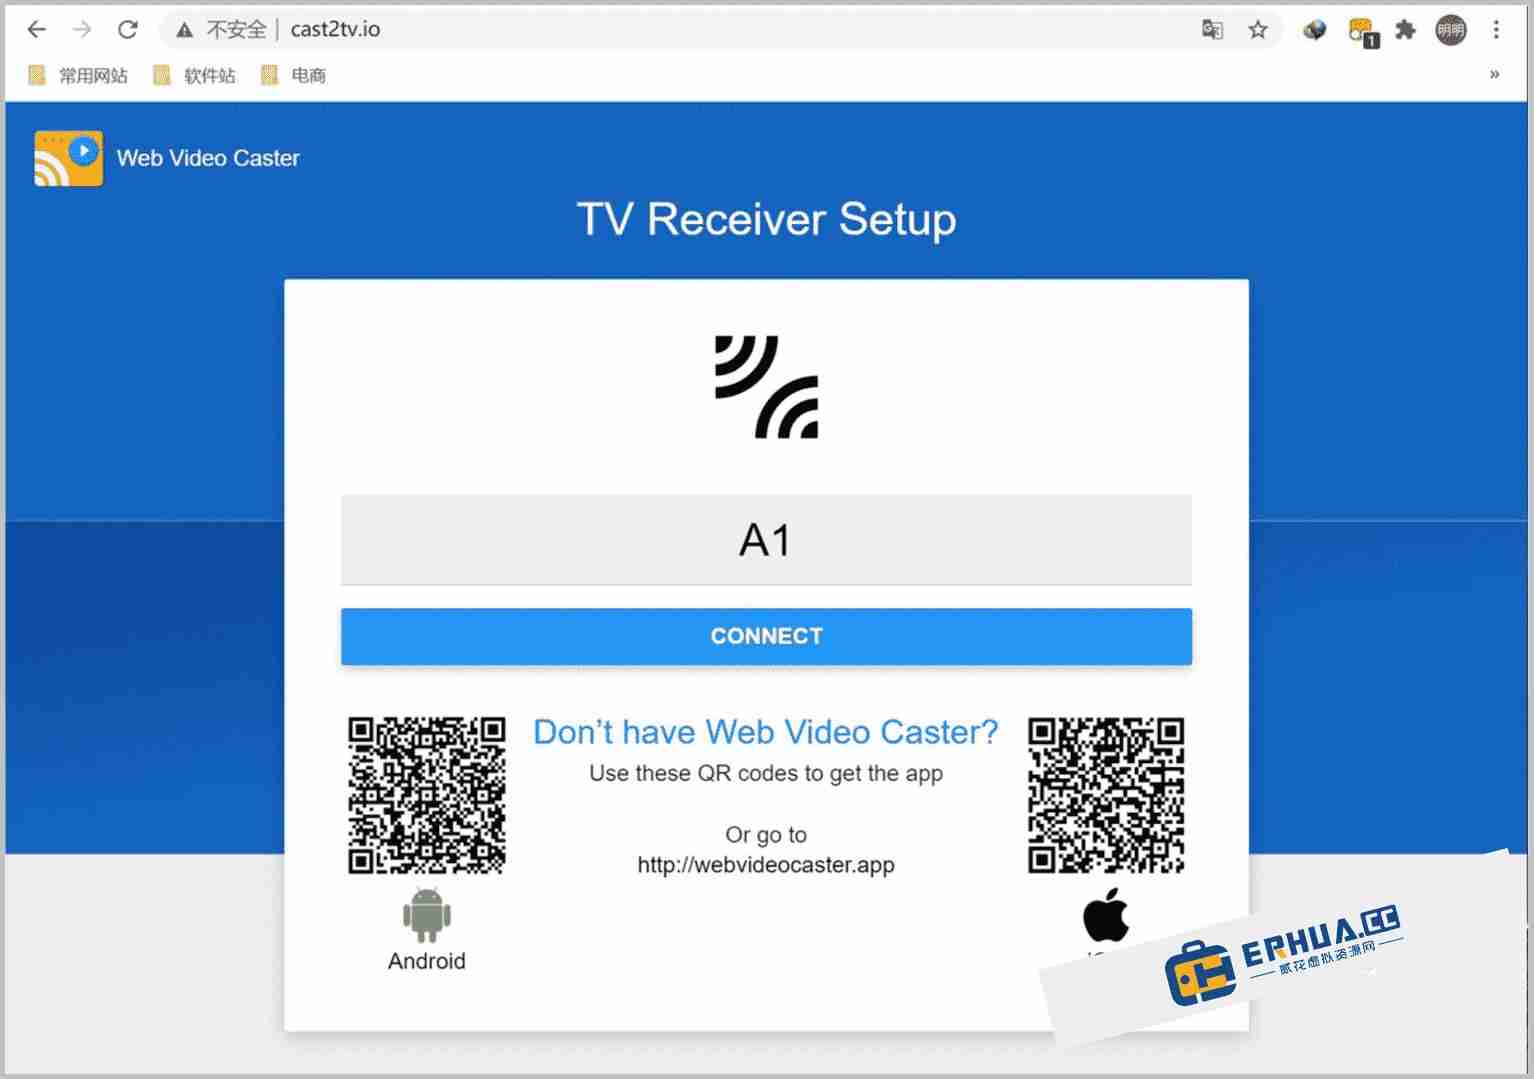
Task: Expand the hidden bookmarks chevron
Action: click(x=1494, y=75)
